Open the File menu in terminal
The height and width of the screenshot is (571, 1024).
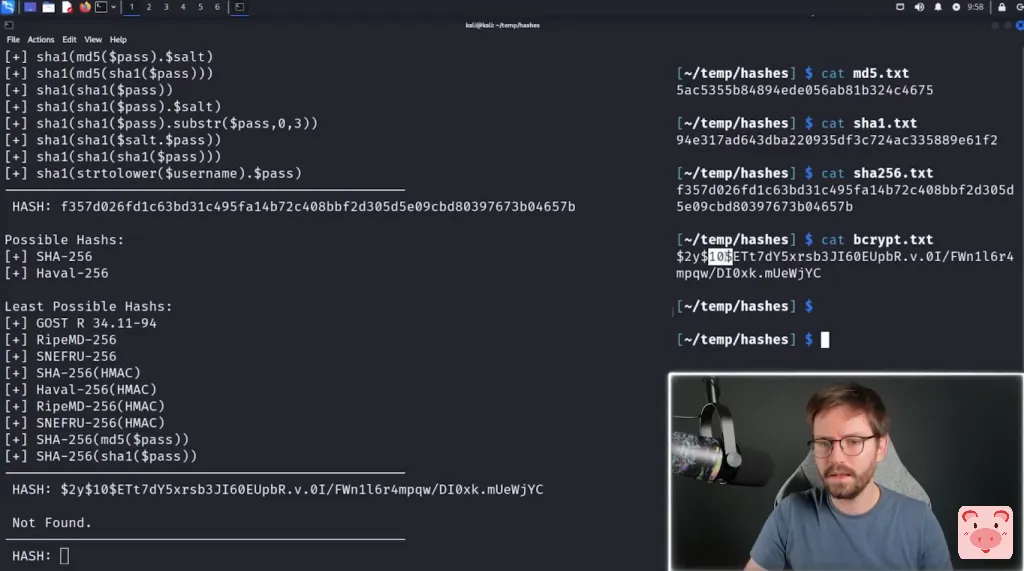tap(13, 40)
